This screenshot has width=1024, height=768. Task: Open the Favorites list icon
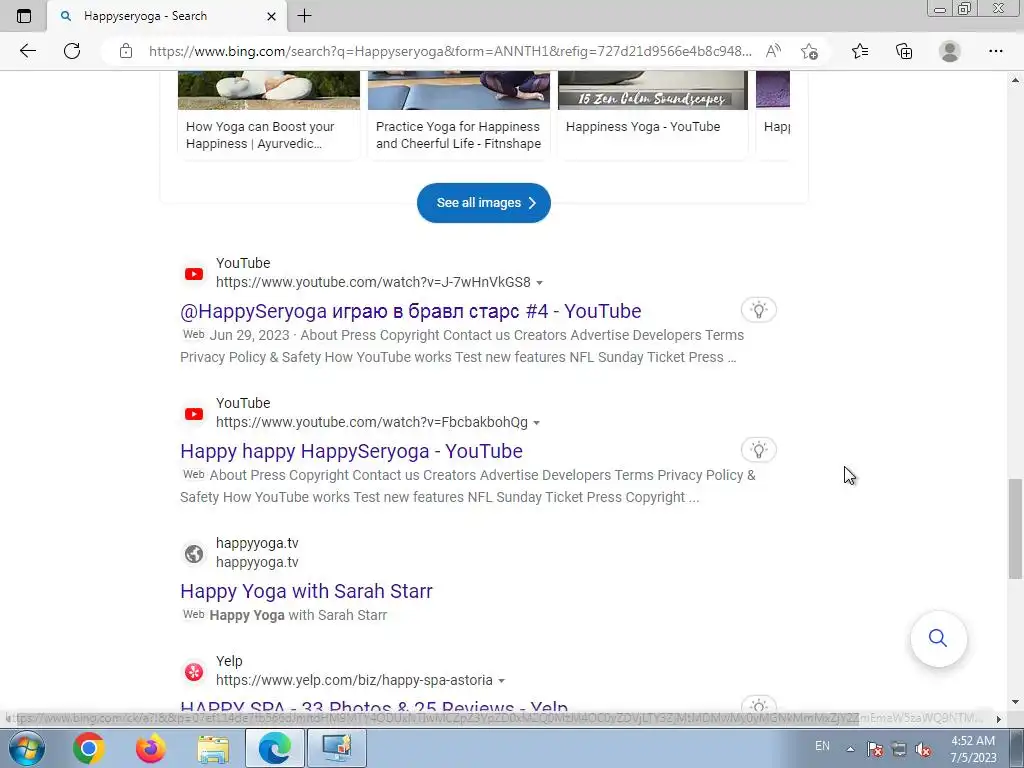click(x=860, y=51)
